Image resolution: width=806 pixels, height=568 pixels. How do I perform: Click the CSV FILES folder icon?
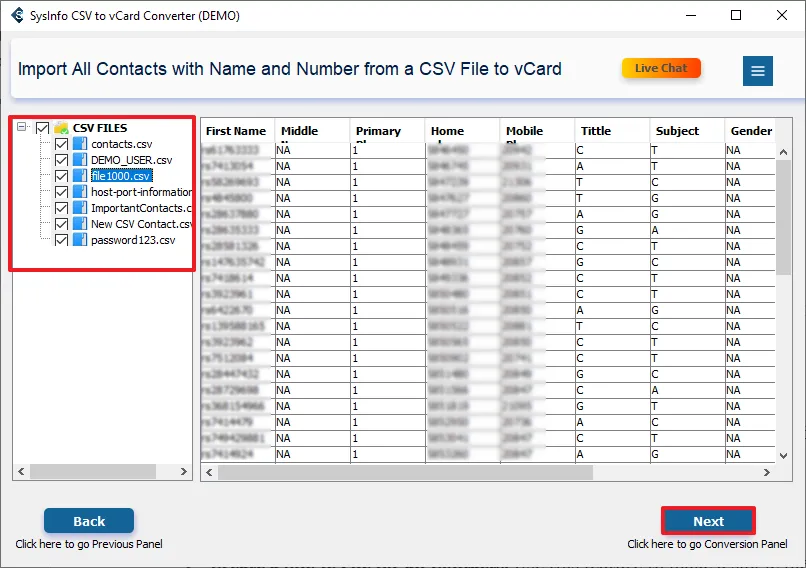(x=62, y=128)
